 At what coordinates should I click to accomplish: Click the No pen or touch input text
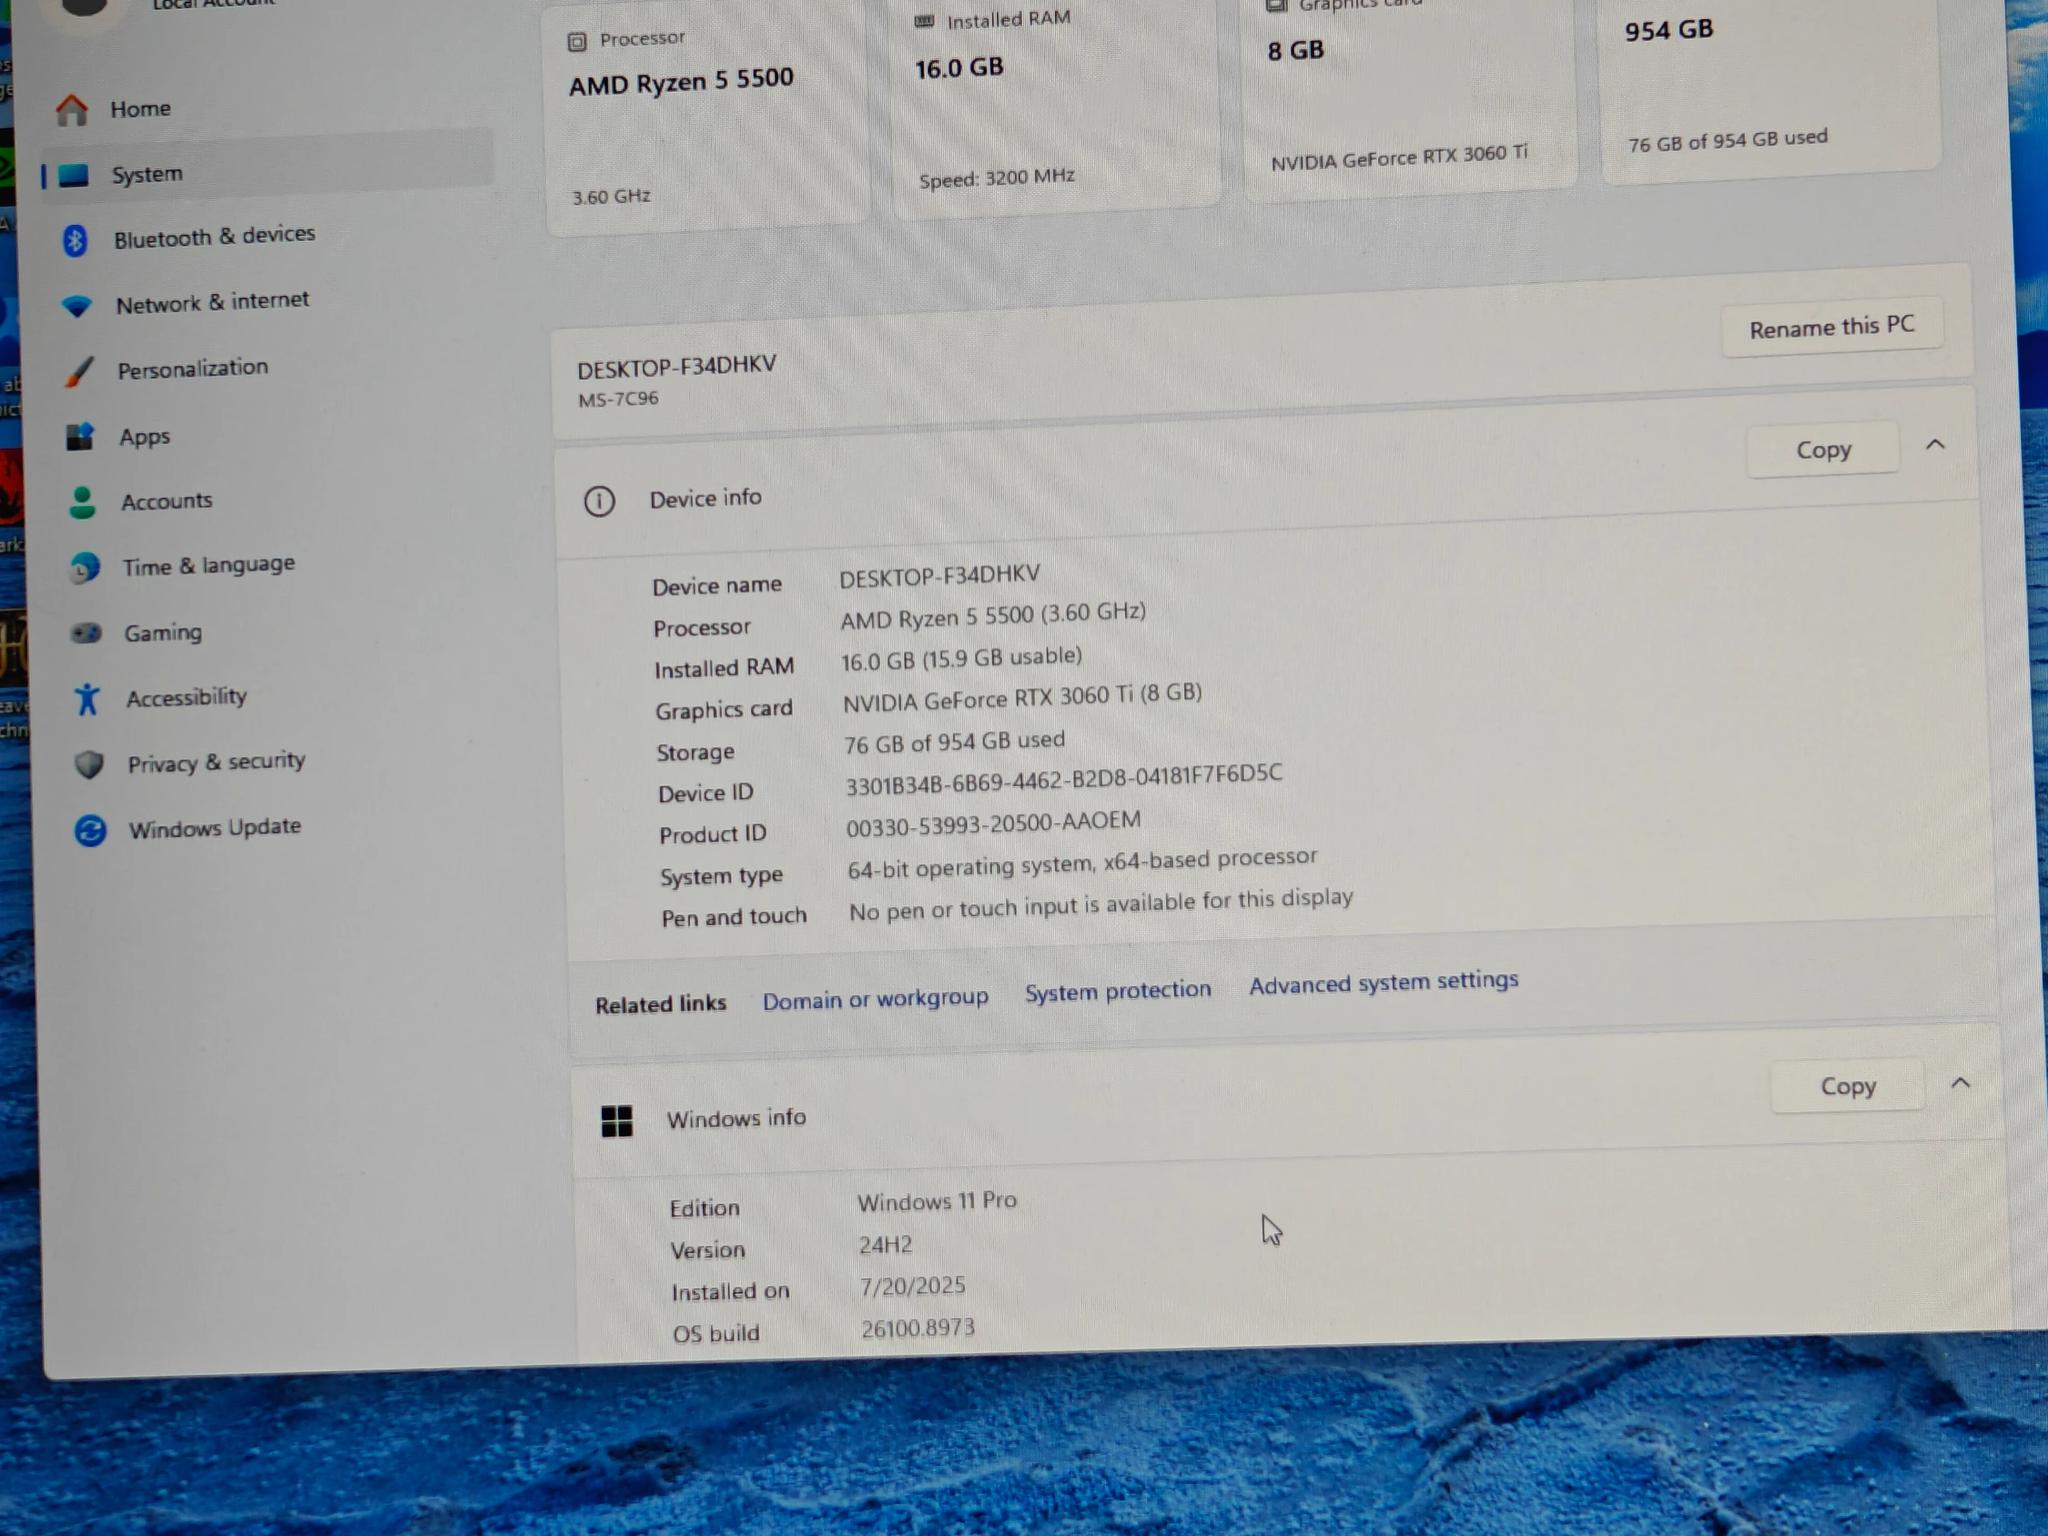point(1100,905)
